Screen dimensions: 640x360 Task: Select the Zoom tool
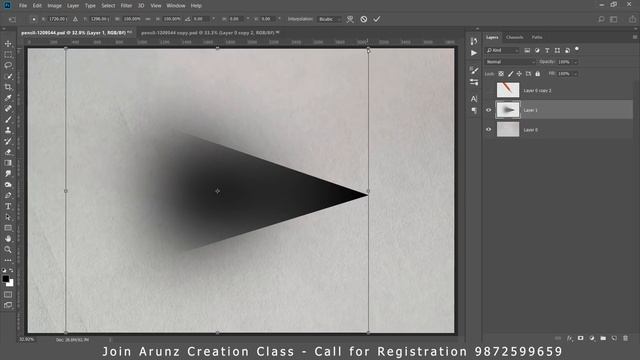[8, 249]
